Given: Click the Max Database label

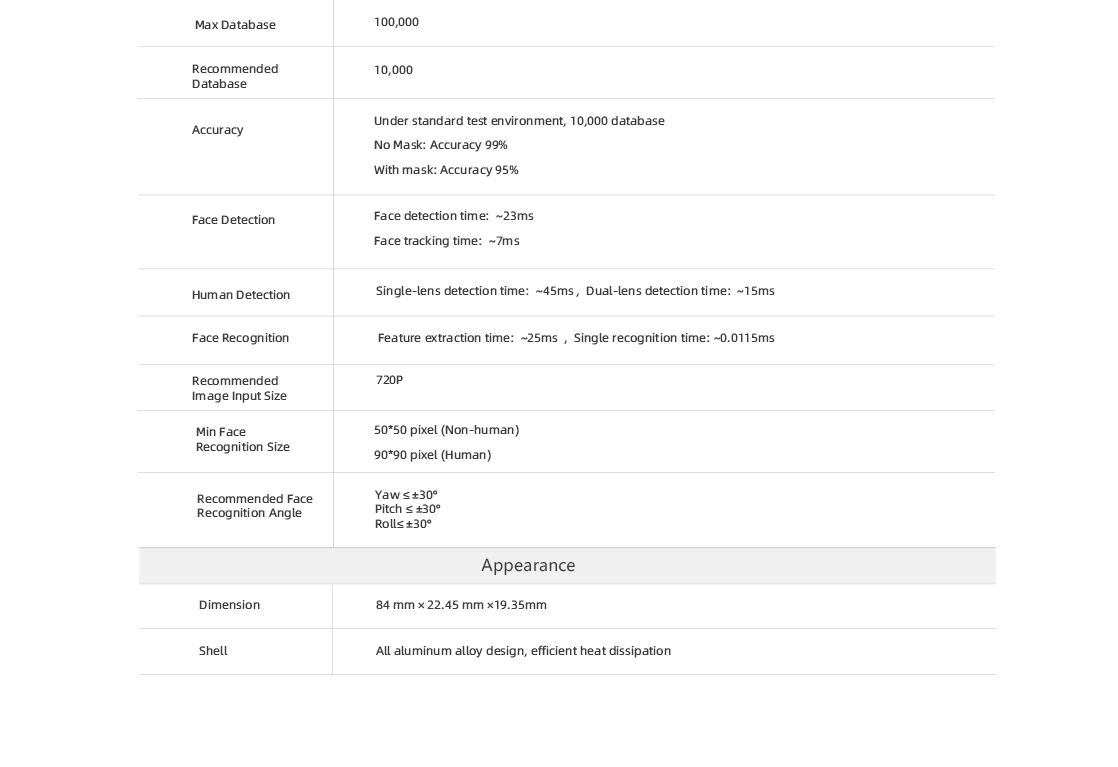Looking at the screenshot, I should tap(235, 25).
